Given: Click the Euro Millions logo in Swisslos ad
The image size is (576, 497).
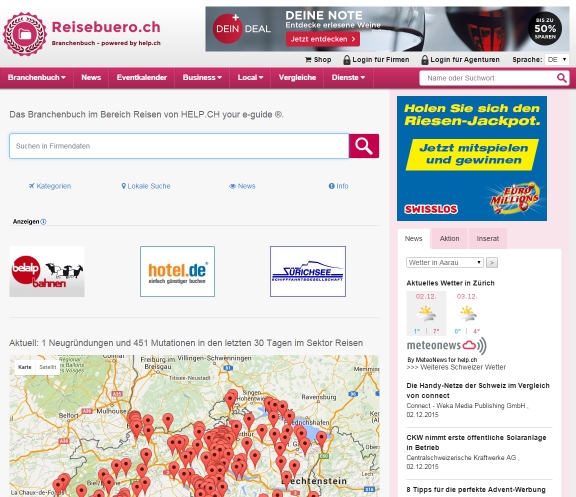Looking at the screenshot, I should pyautogui.click(x=514, y=198).
